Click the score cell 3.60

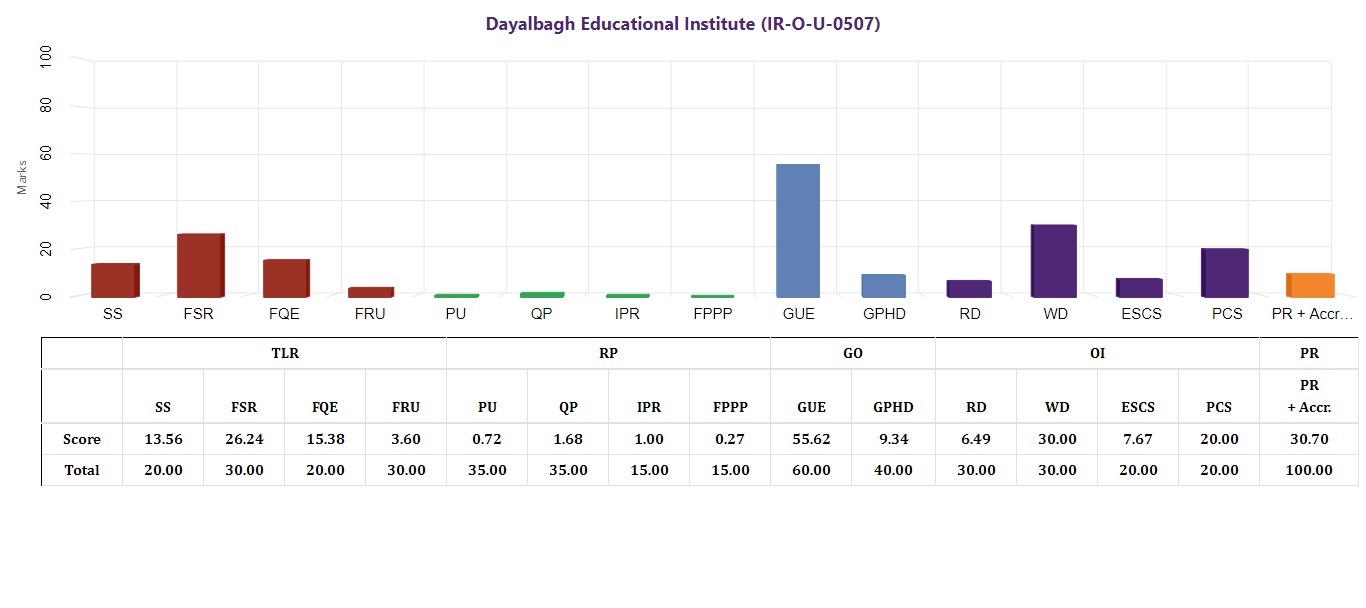click(x=406, y=439)
